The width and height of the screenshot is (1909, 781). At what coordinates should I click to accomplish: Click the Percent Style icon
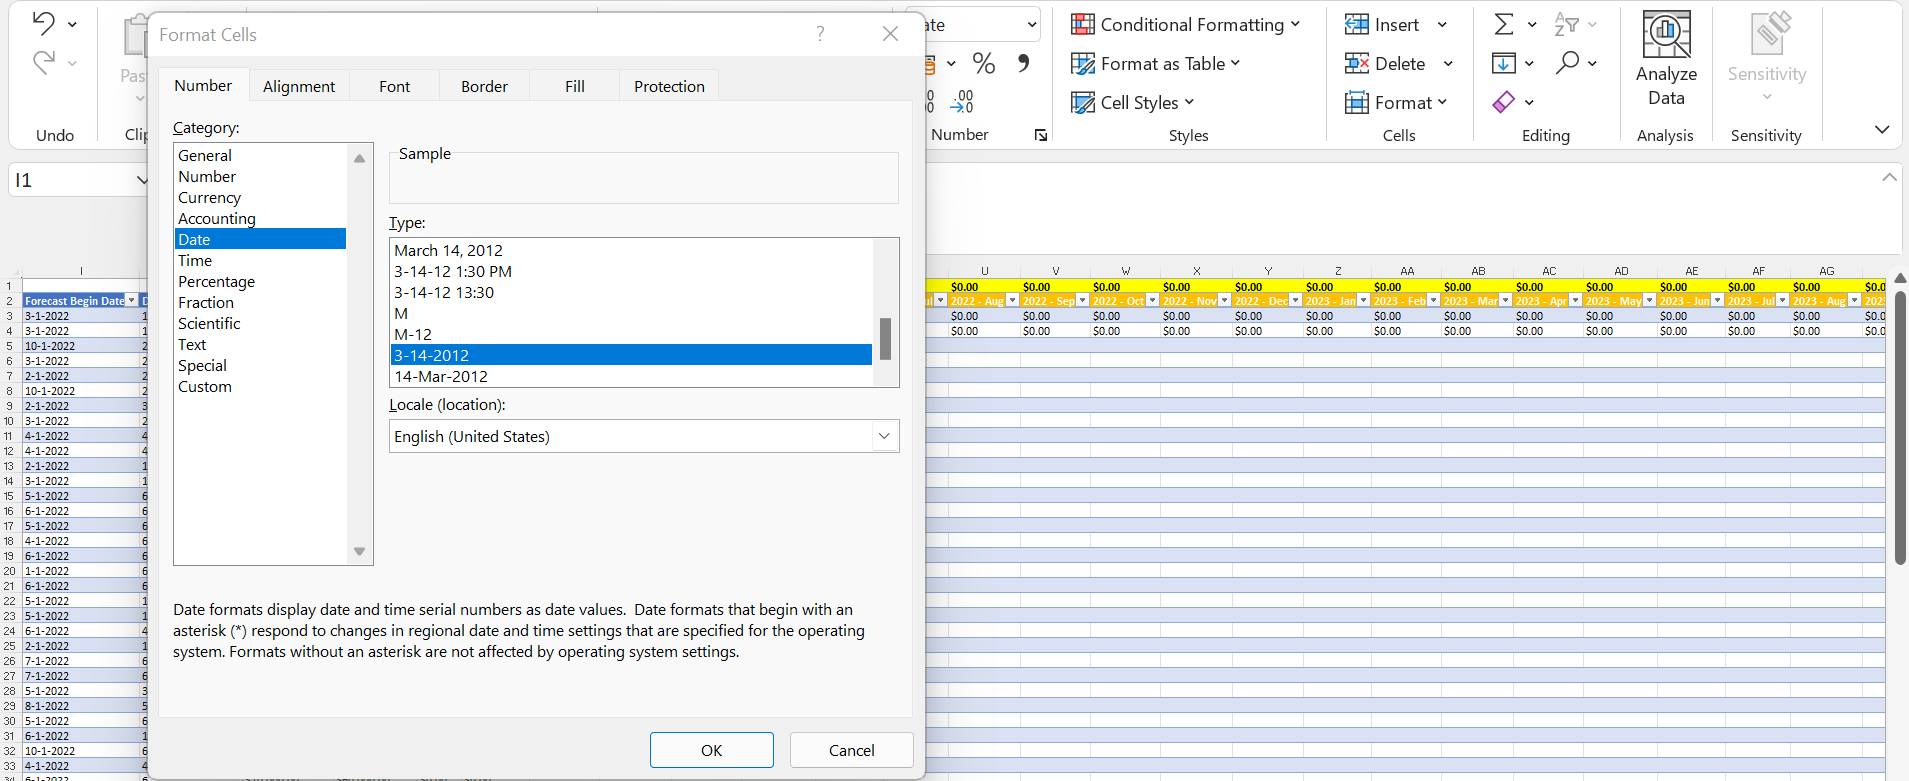984,63
